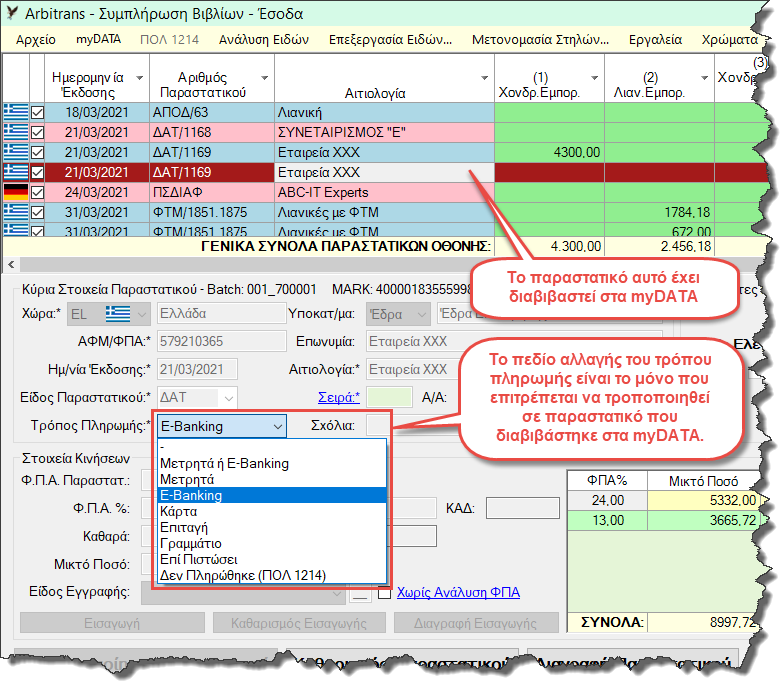Select Μετρητά payment option

tap(272, 479)
